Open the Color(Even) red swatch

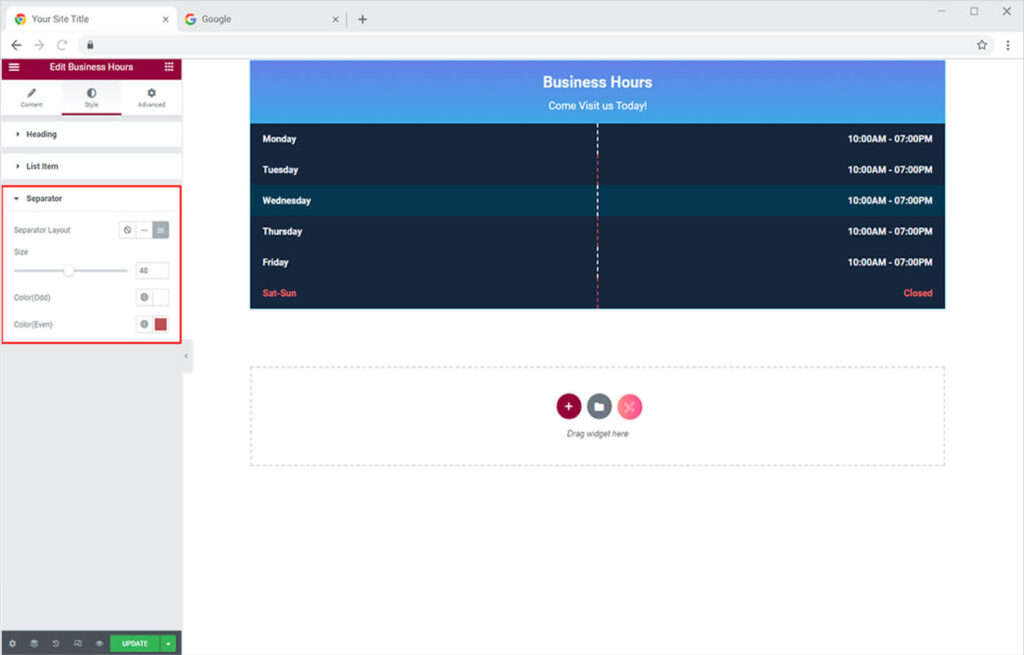click(x=161, y=324)
